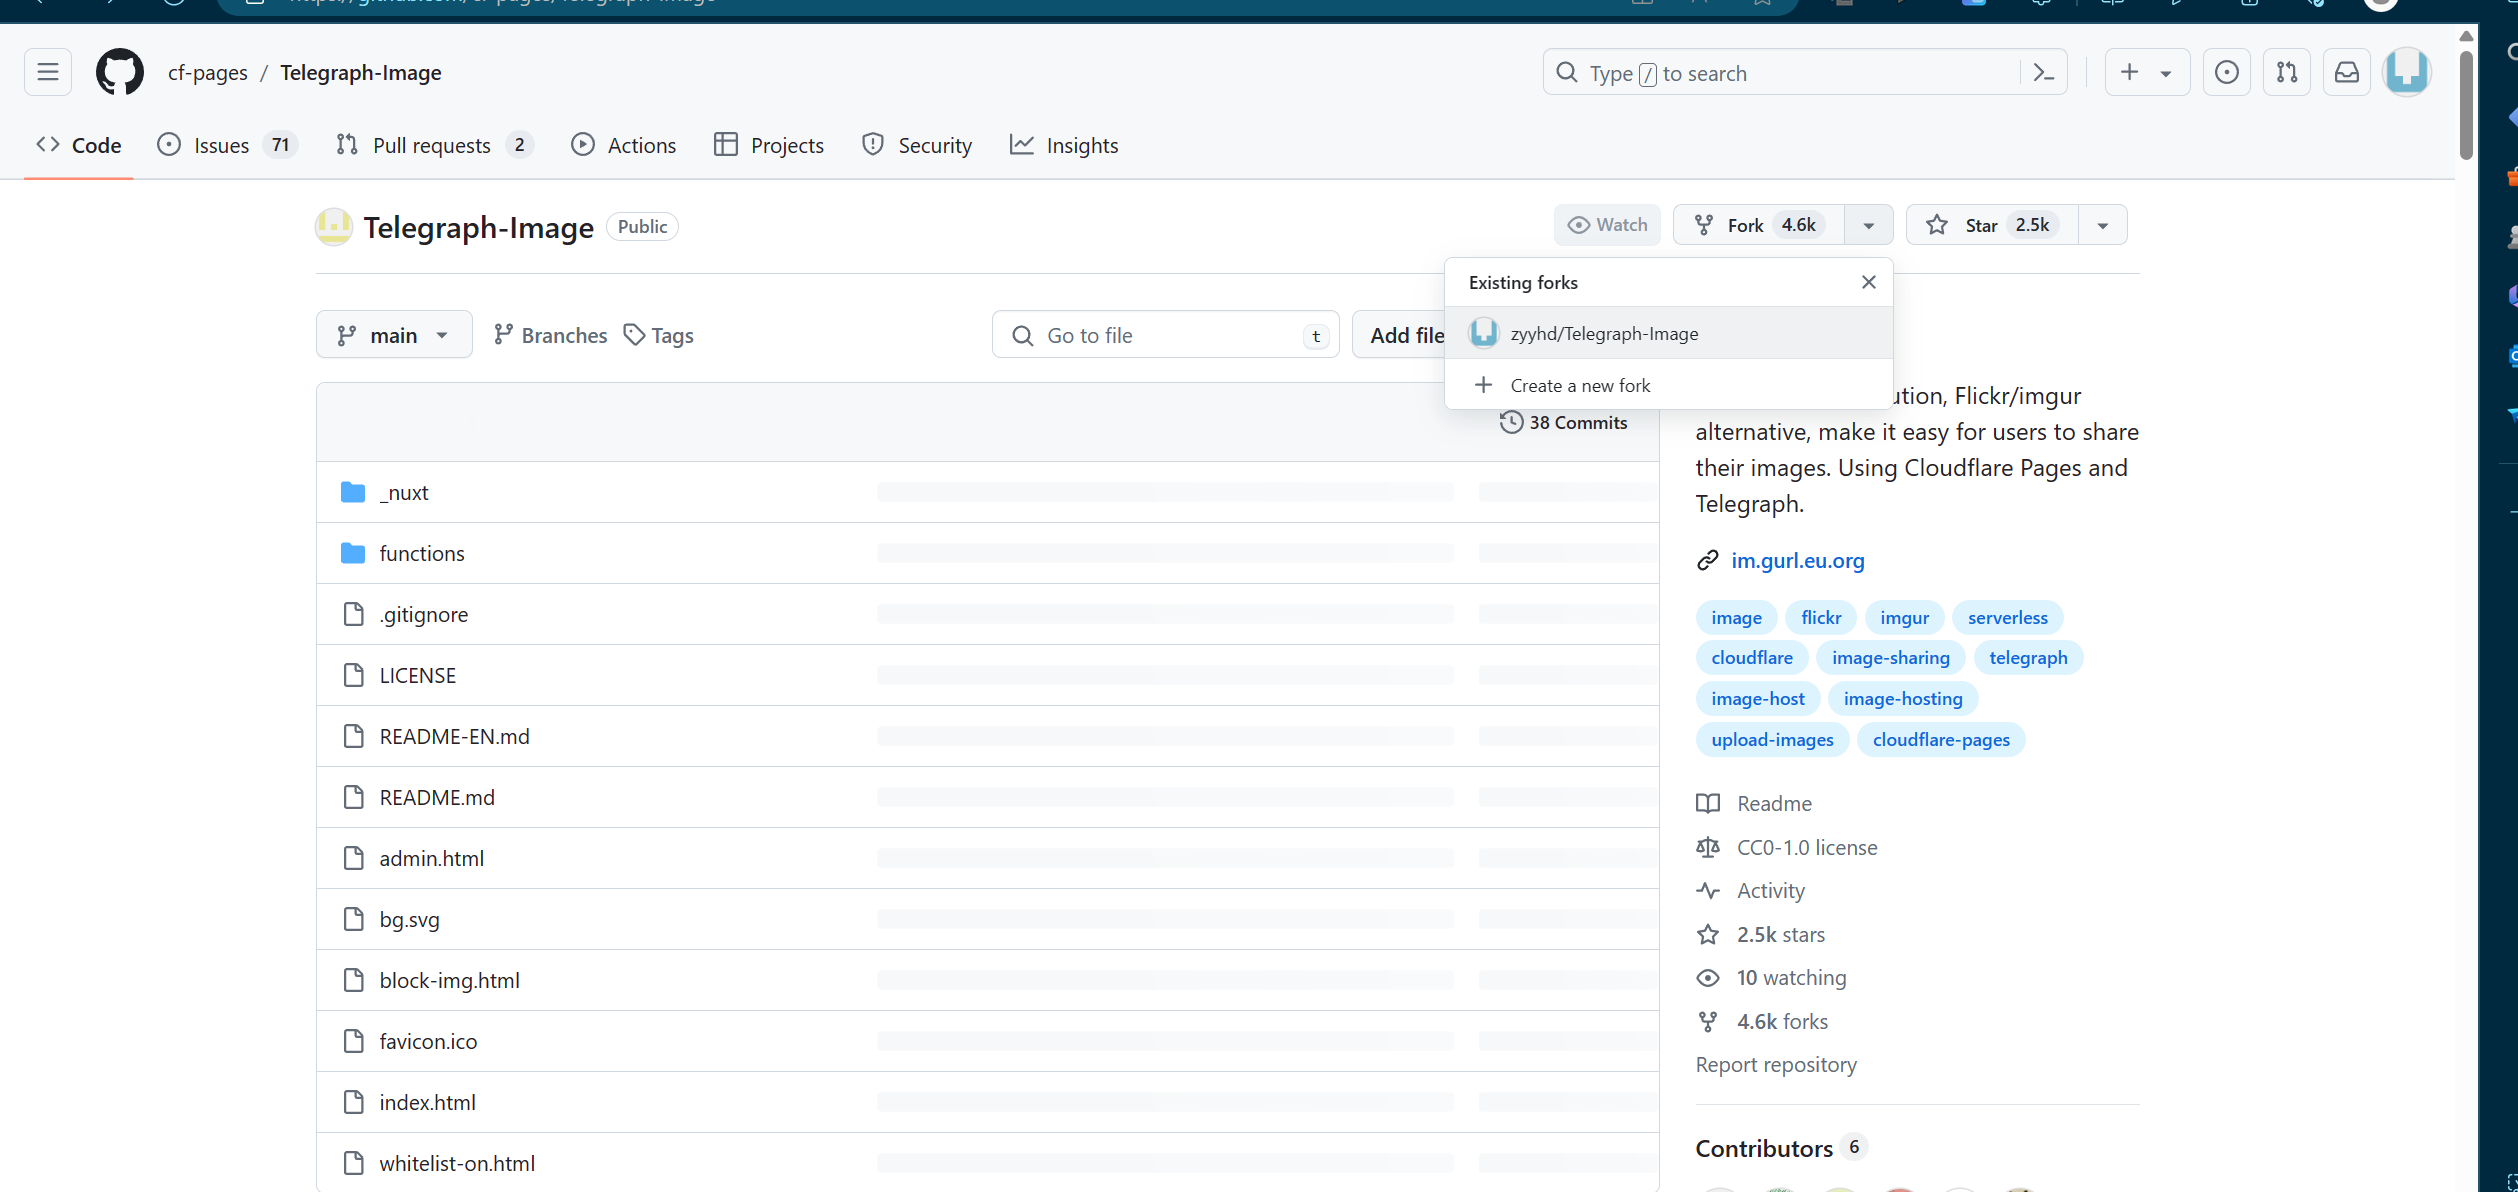Open the notifications inbox icon
This screenshot has height=1192, width=2518.
click(x=2346, y=72)
